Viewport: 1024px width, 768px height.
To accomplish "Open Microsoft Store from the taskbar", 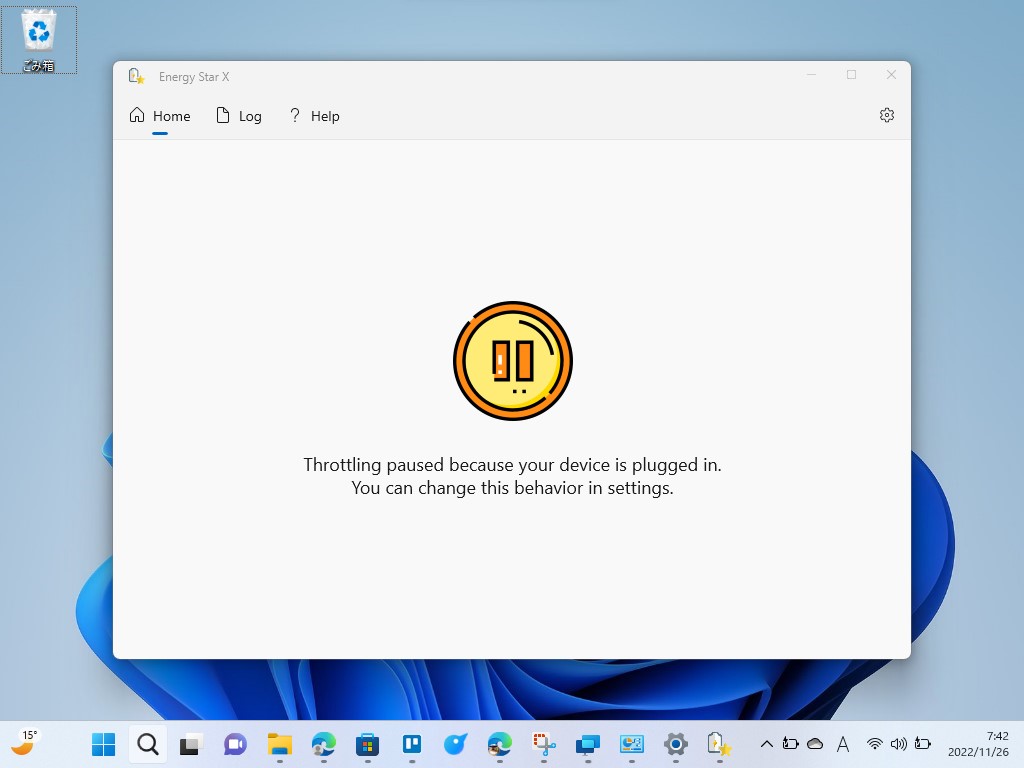I will point(367,744).
